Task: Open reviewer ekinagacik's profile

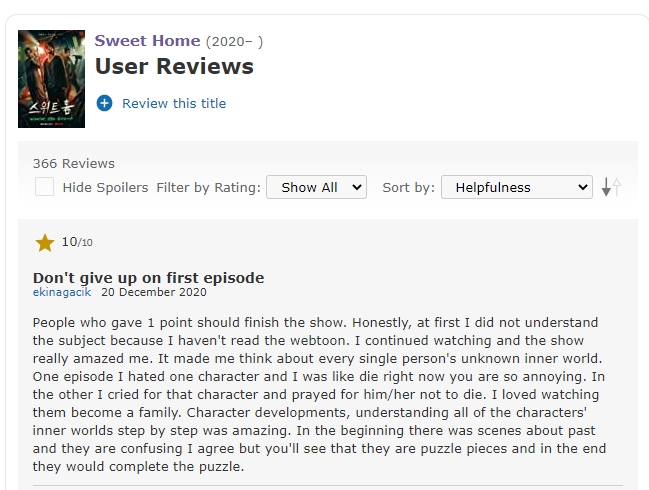Action: 62,292
